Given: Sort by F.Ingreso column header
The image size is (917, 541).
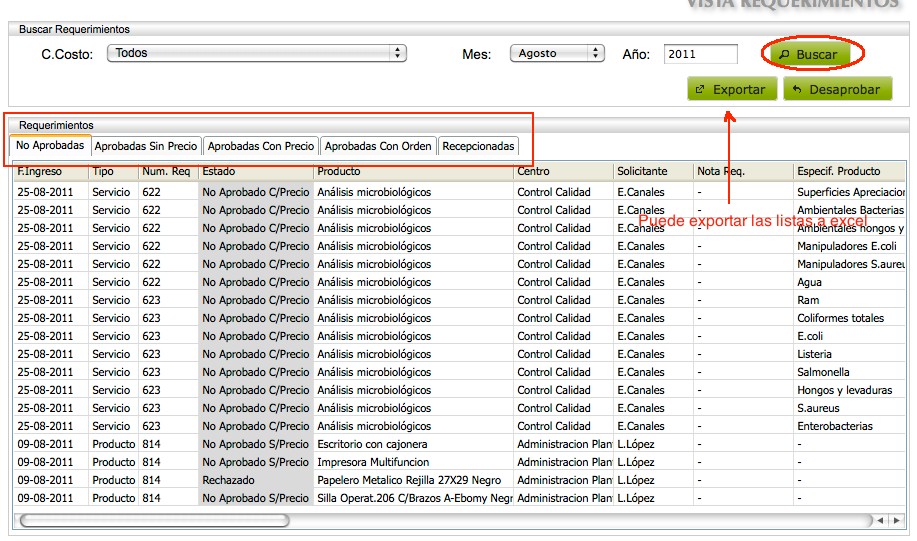Looking at the screenshot, I should [x=51, y=171].
